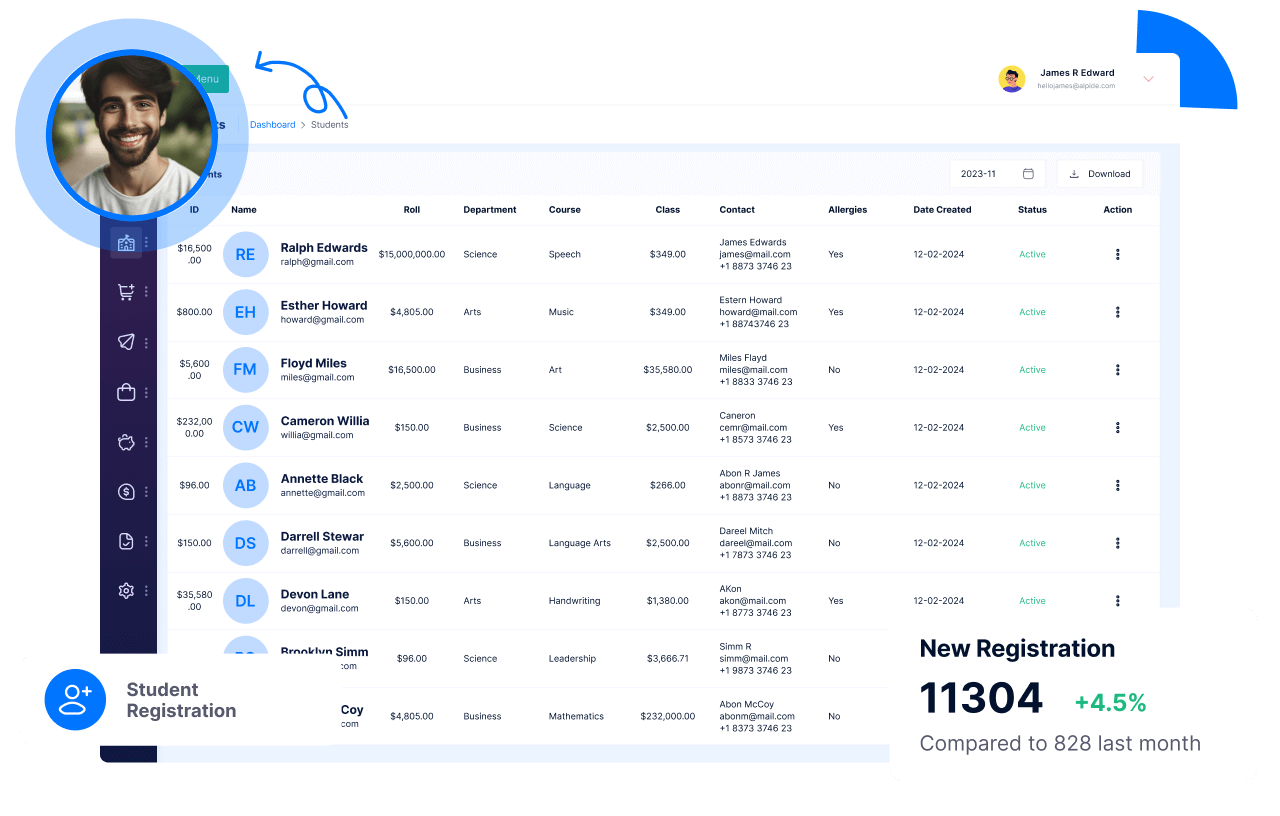Image resolution: width=1280 pixels, height=816 pixels.
Task: Open the piggy bank sidebar icon
Action: [126, 442]
